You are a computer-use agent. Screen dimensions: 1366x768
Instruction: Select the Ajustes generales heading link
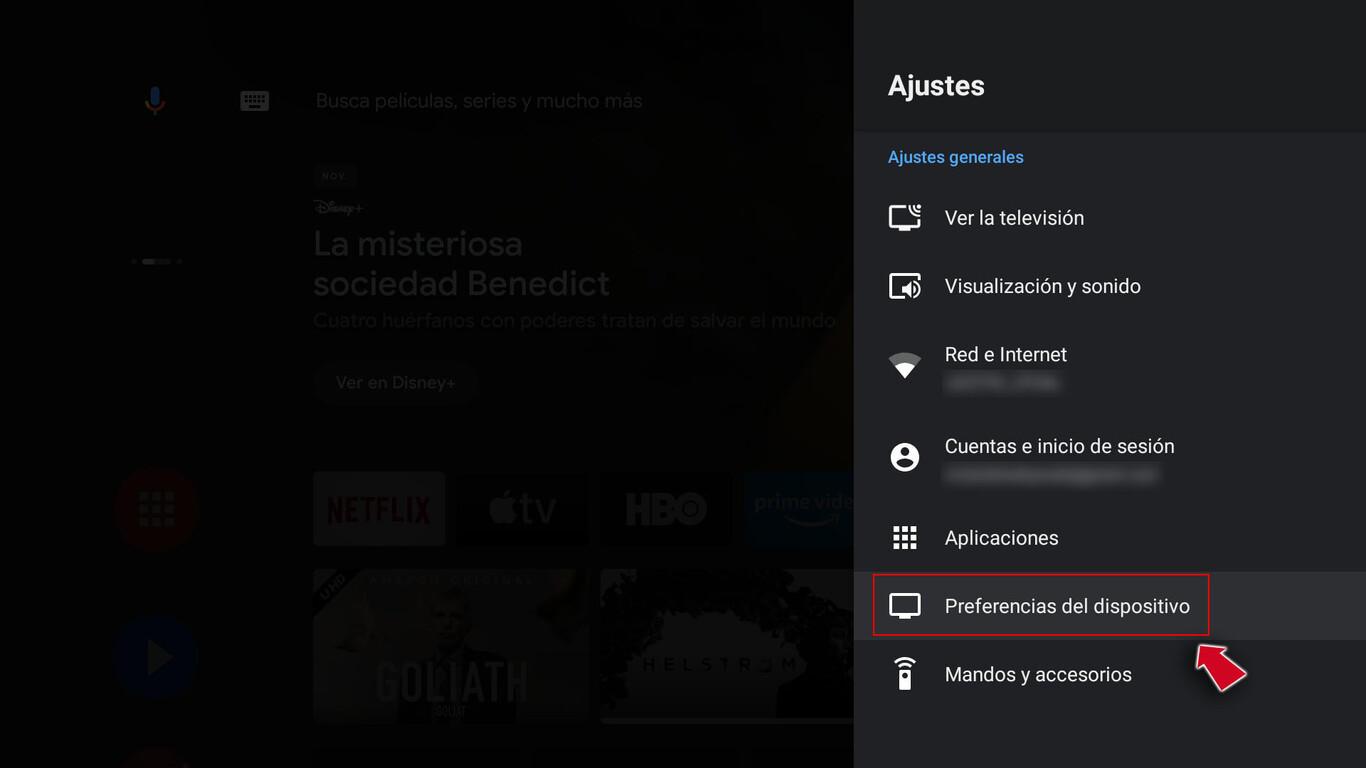[955, 157]
